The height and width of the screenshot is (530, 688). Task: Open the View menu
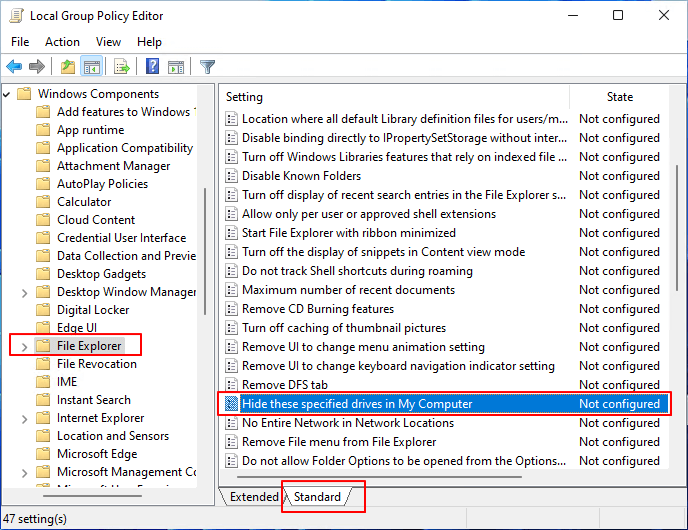[108, 42]
